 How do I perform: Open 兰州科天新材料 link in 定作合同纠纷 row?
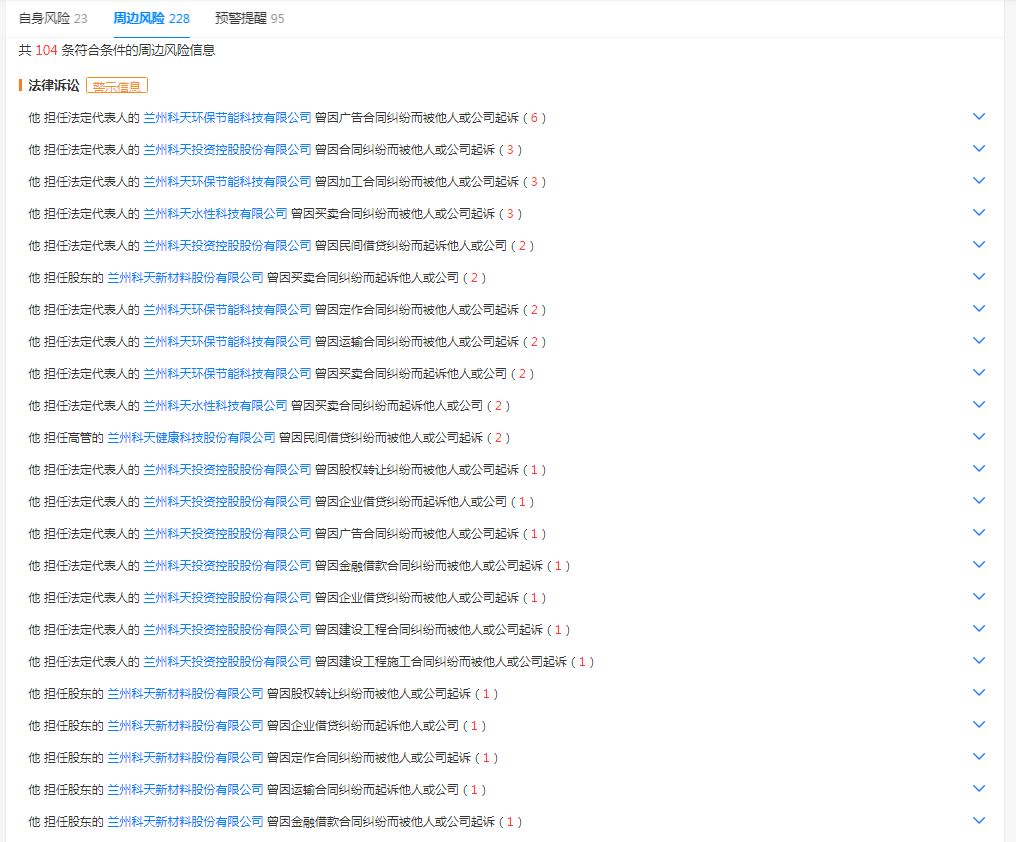[185, 758]
